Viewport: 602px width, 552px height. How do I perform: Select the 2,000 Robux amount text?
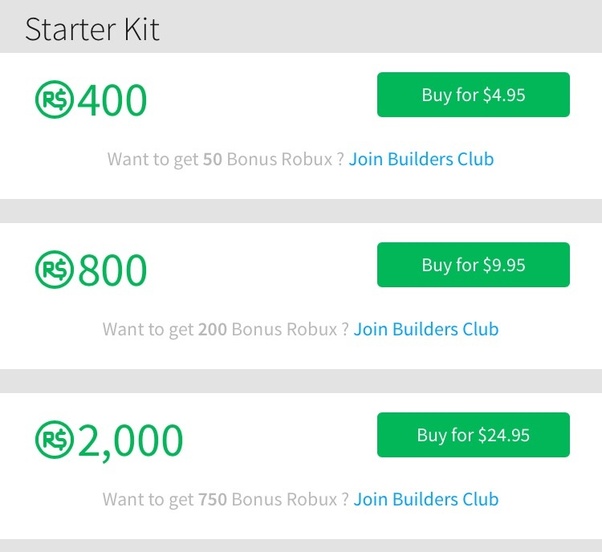click(130, 441)
